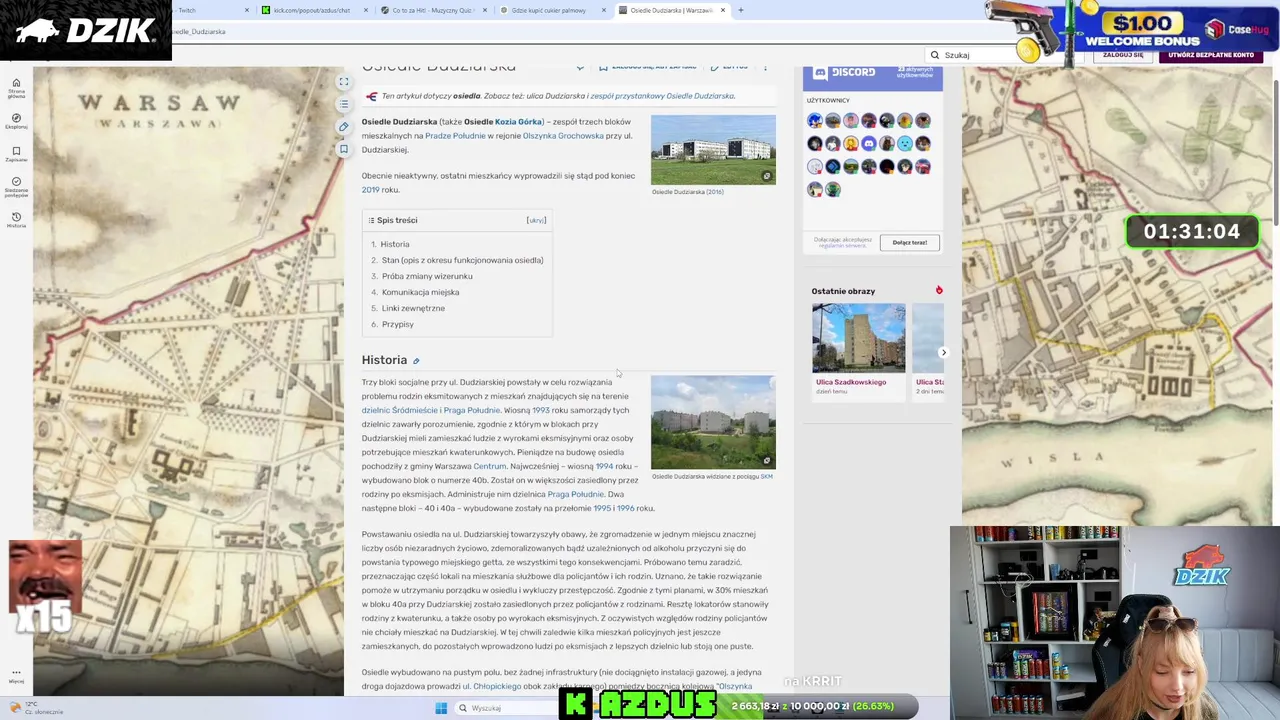Screen dimensions: 1280x720
Task: Switch to the kick.com popout chat tab
Action: [x=312, y=10]
